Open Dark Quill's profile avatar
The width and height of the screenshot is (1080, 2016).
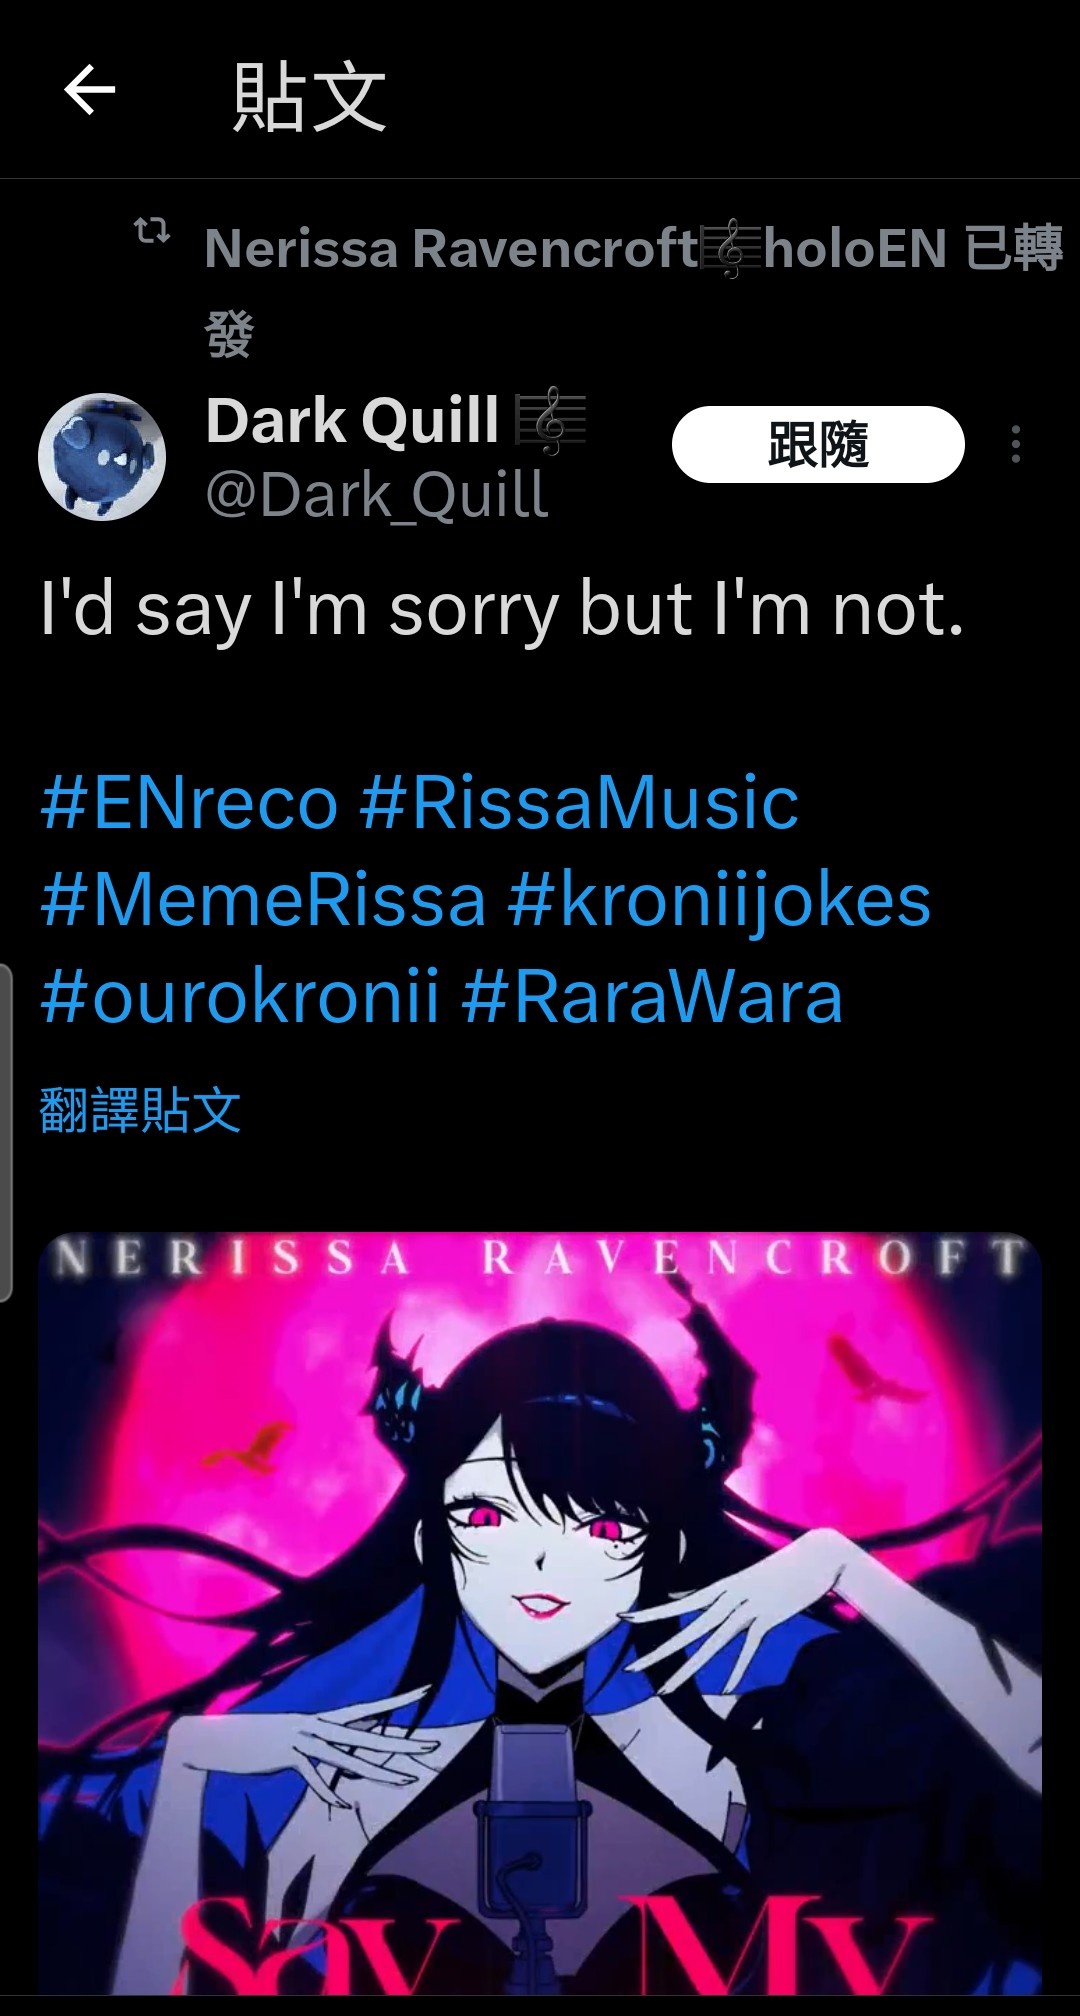coord(102,457)
